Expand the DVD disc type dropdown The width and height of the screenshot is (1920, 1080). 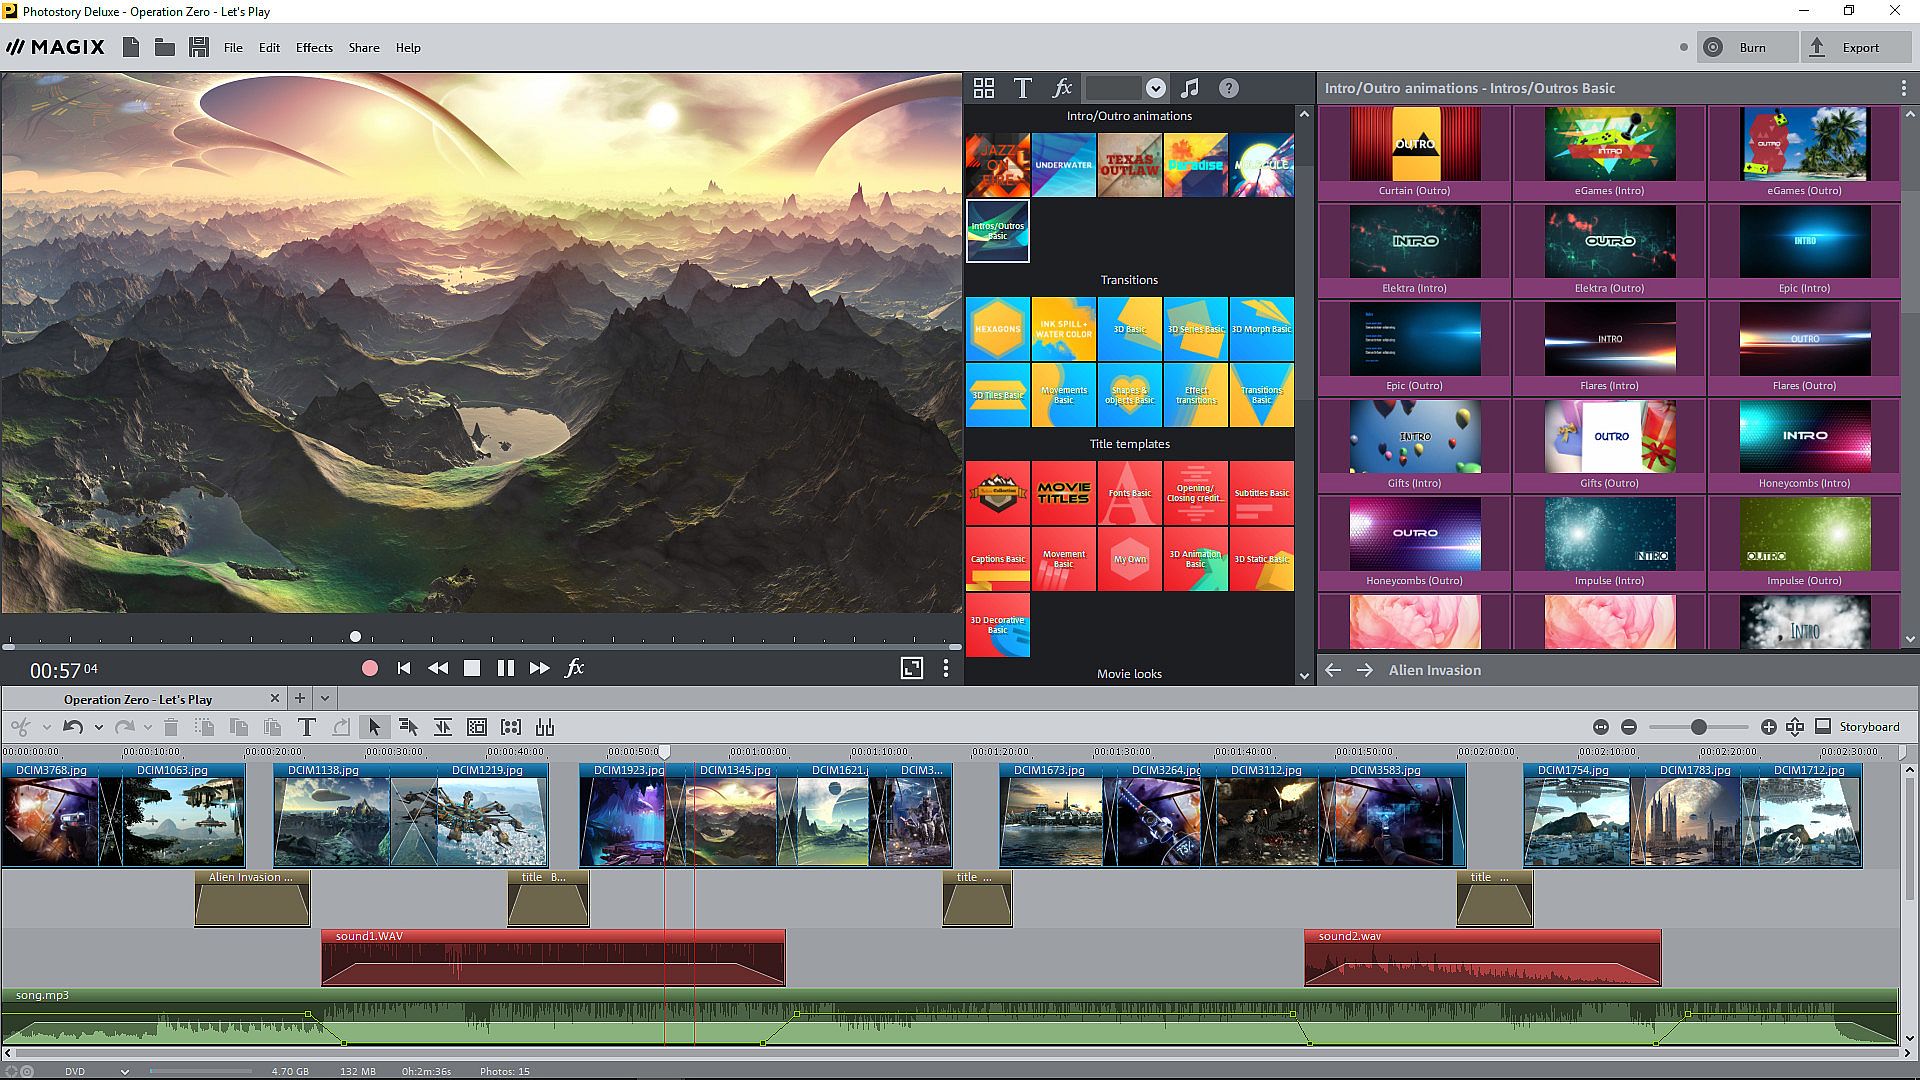[x=124, y=1071]
